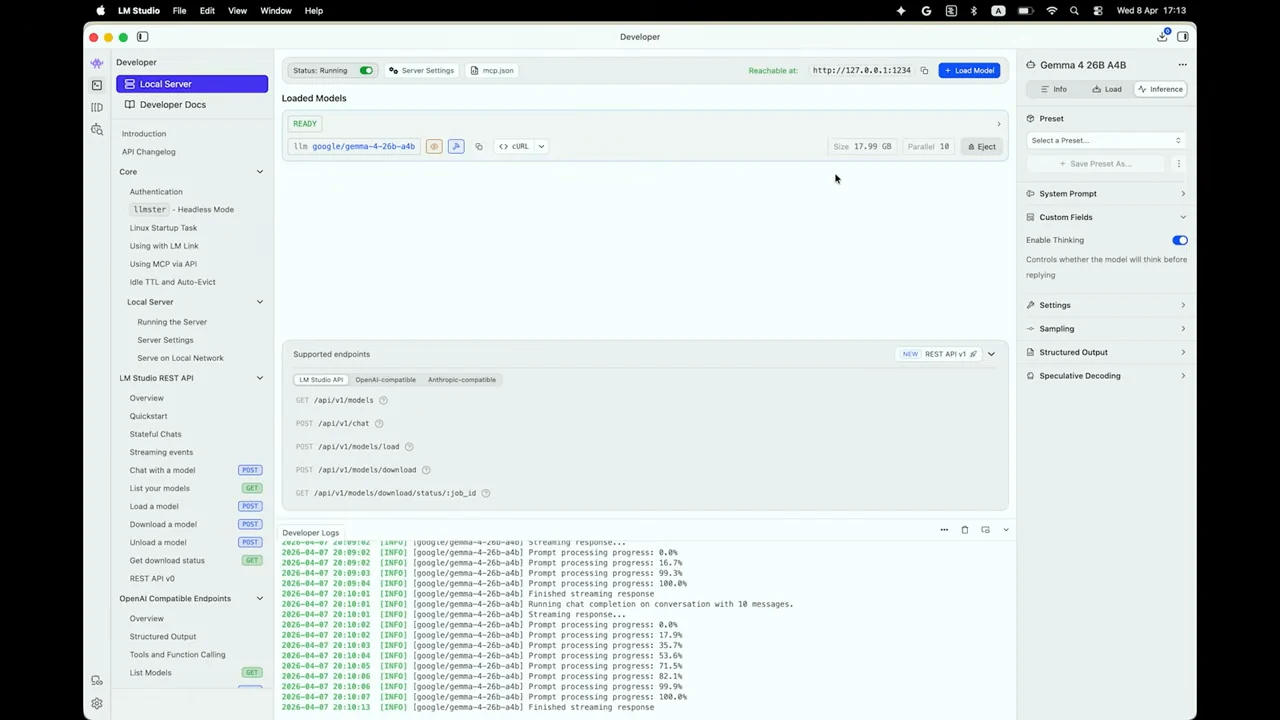Click the Wi-Fi icon in the menu bar

click(x=1051, y=11)
